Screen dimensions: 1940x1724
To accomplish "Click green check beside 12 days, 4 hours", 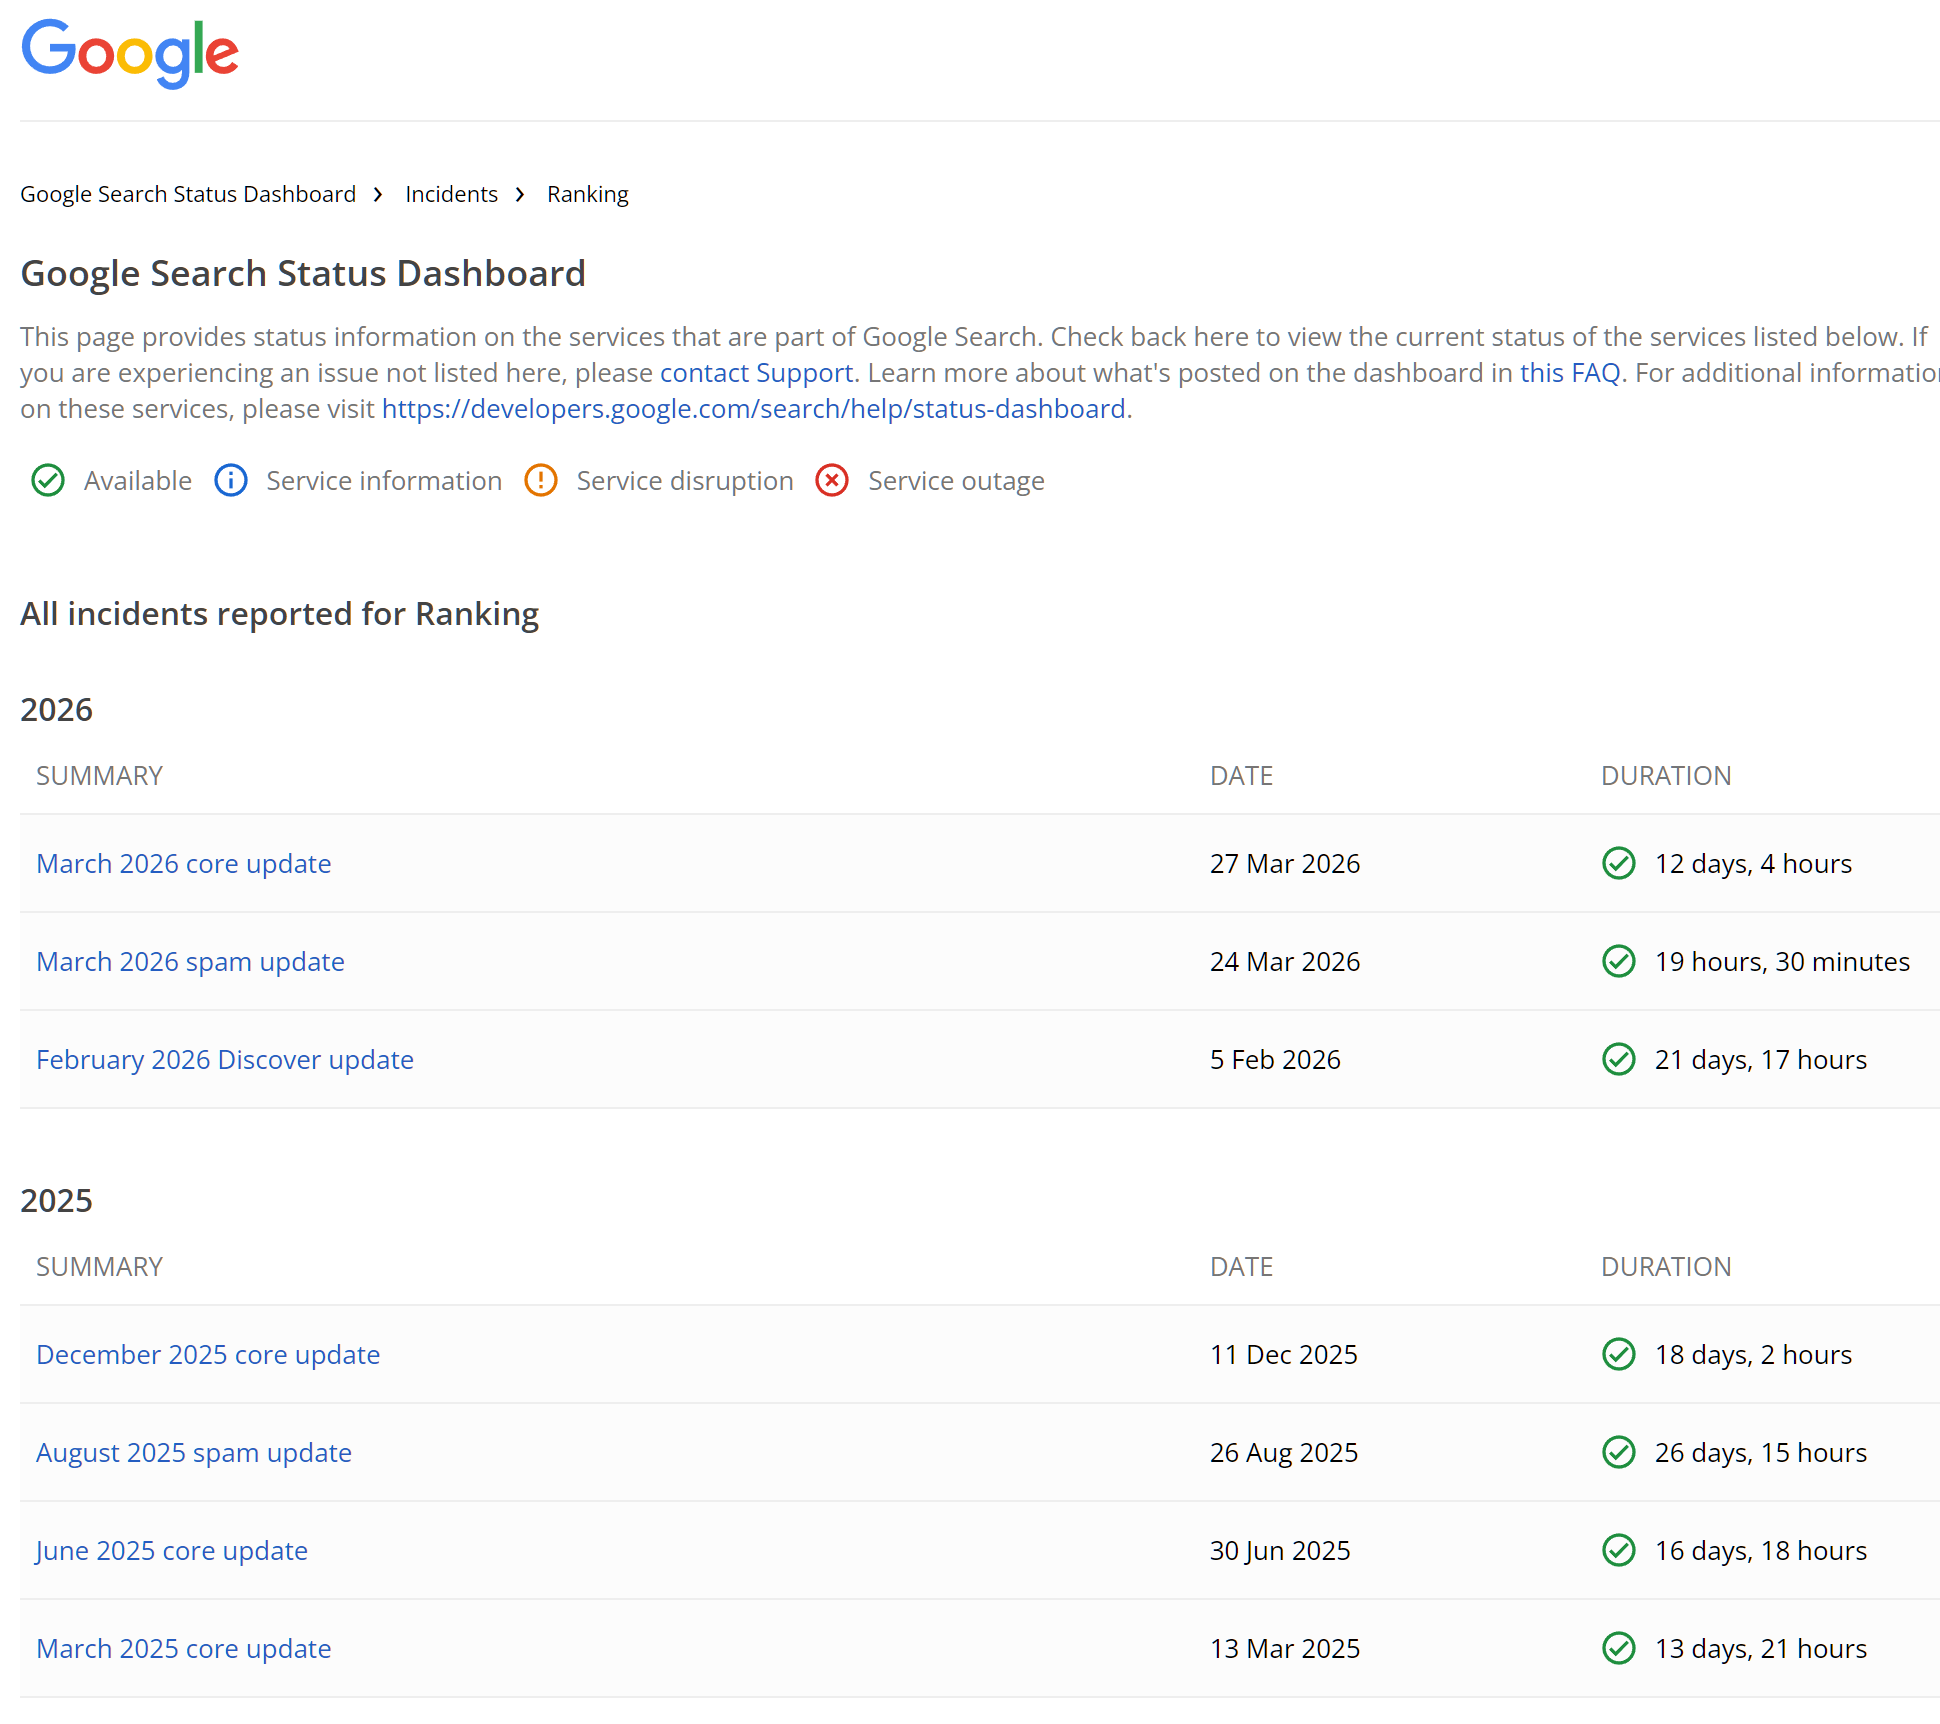I will pyautogui.click(x=1618, y=863).
